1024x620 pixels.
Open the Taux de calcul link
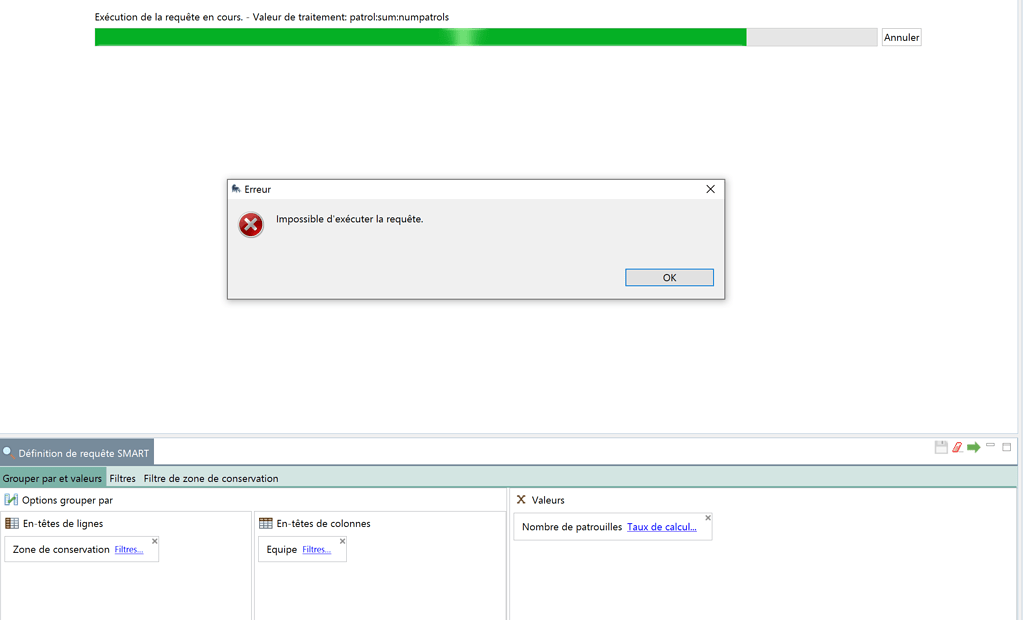point(663,527)
